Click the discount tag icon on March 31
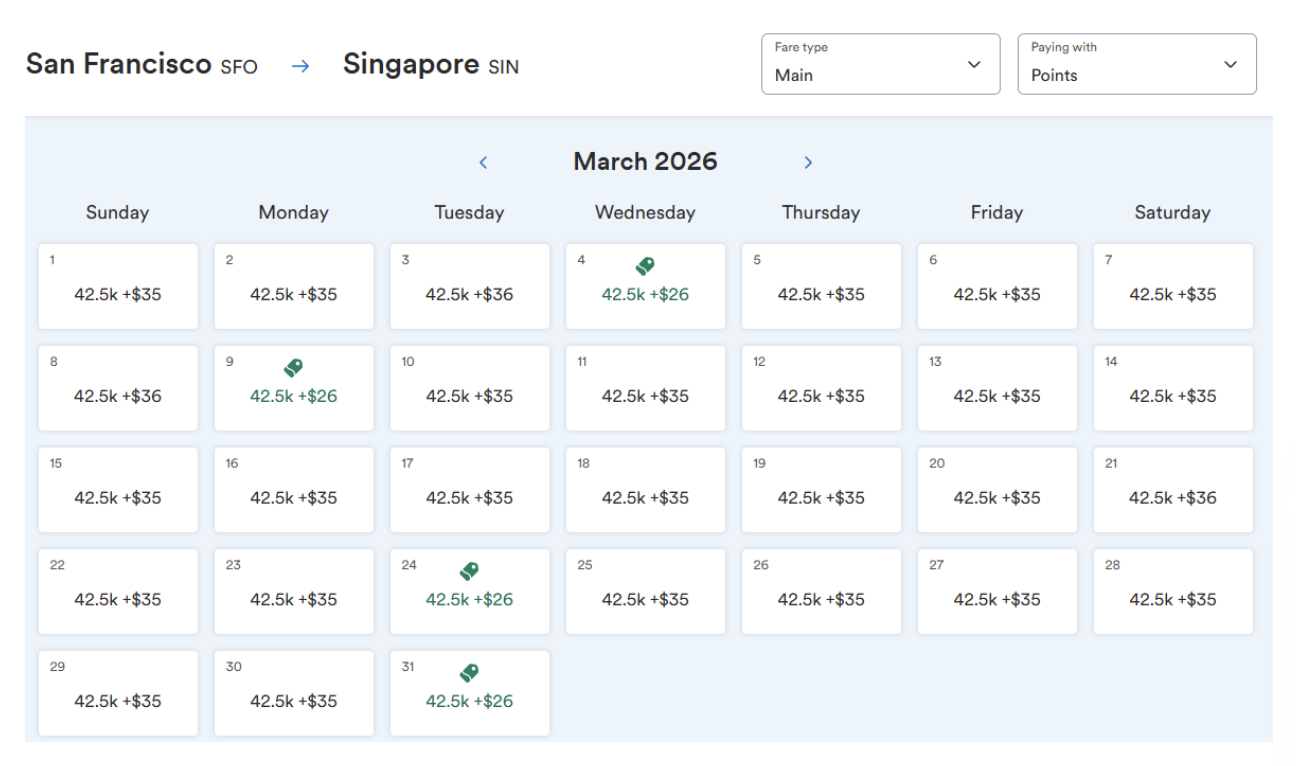Screen dimensions: 1296x766 pos(469,673)
